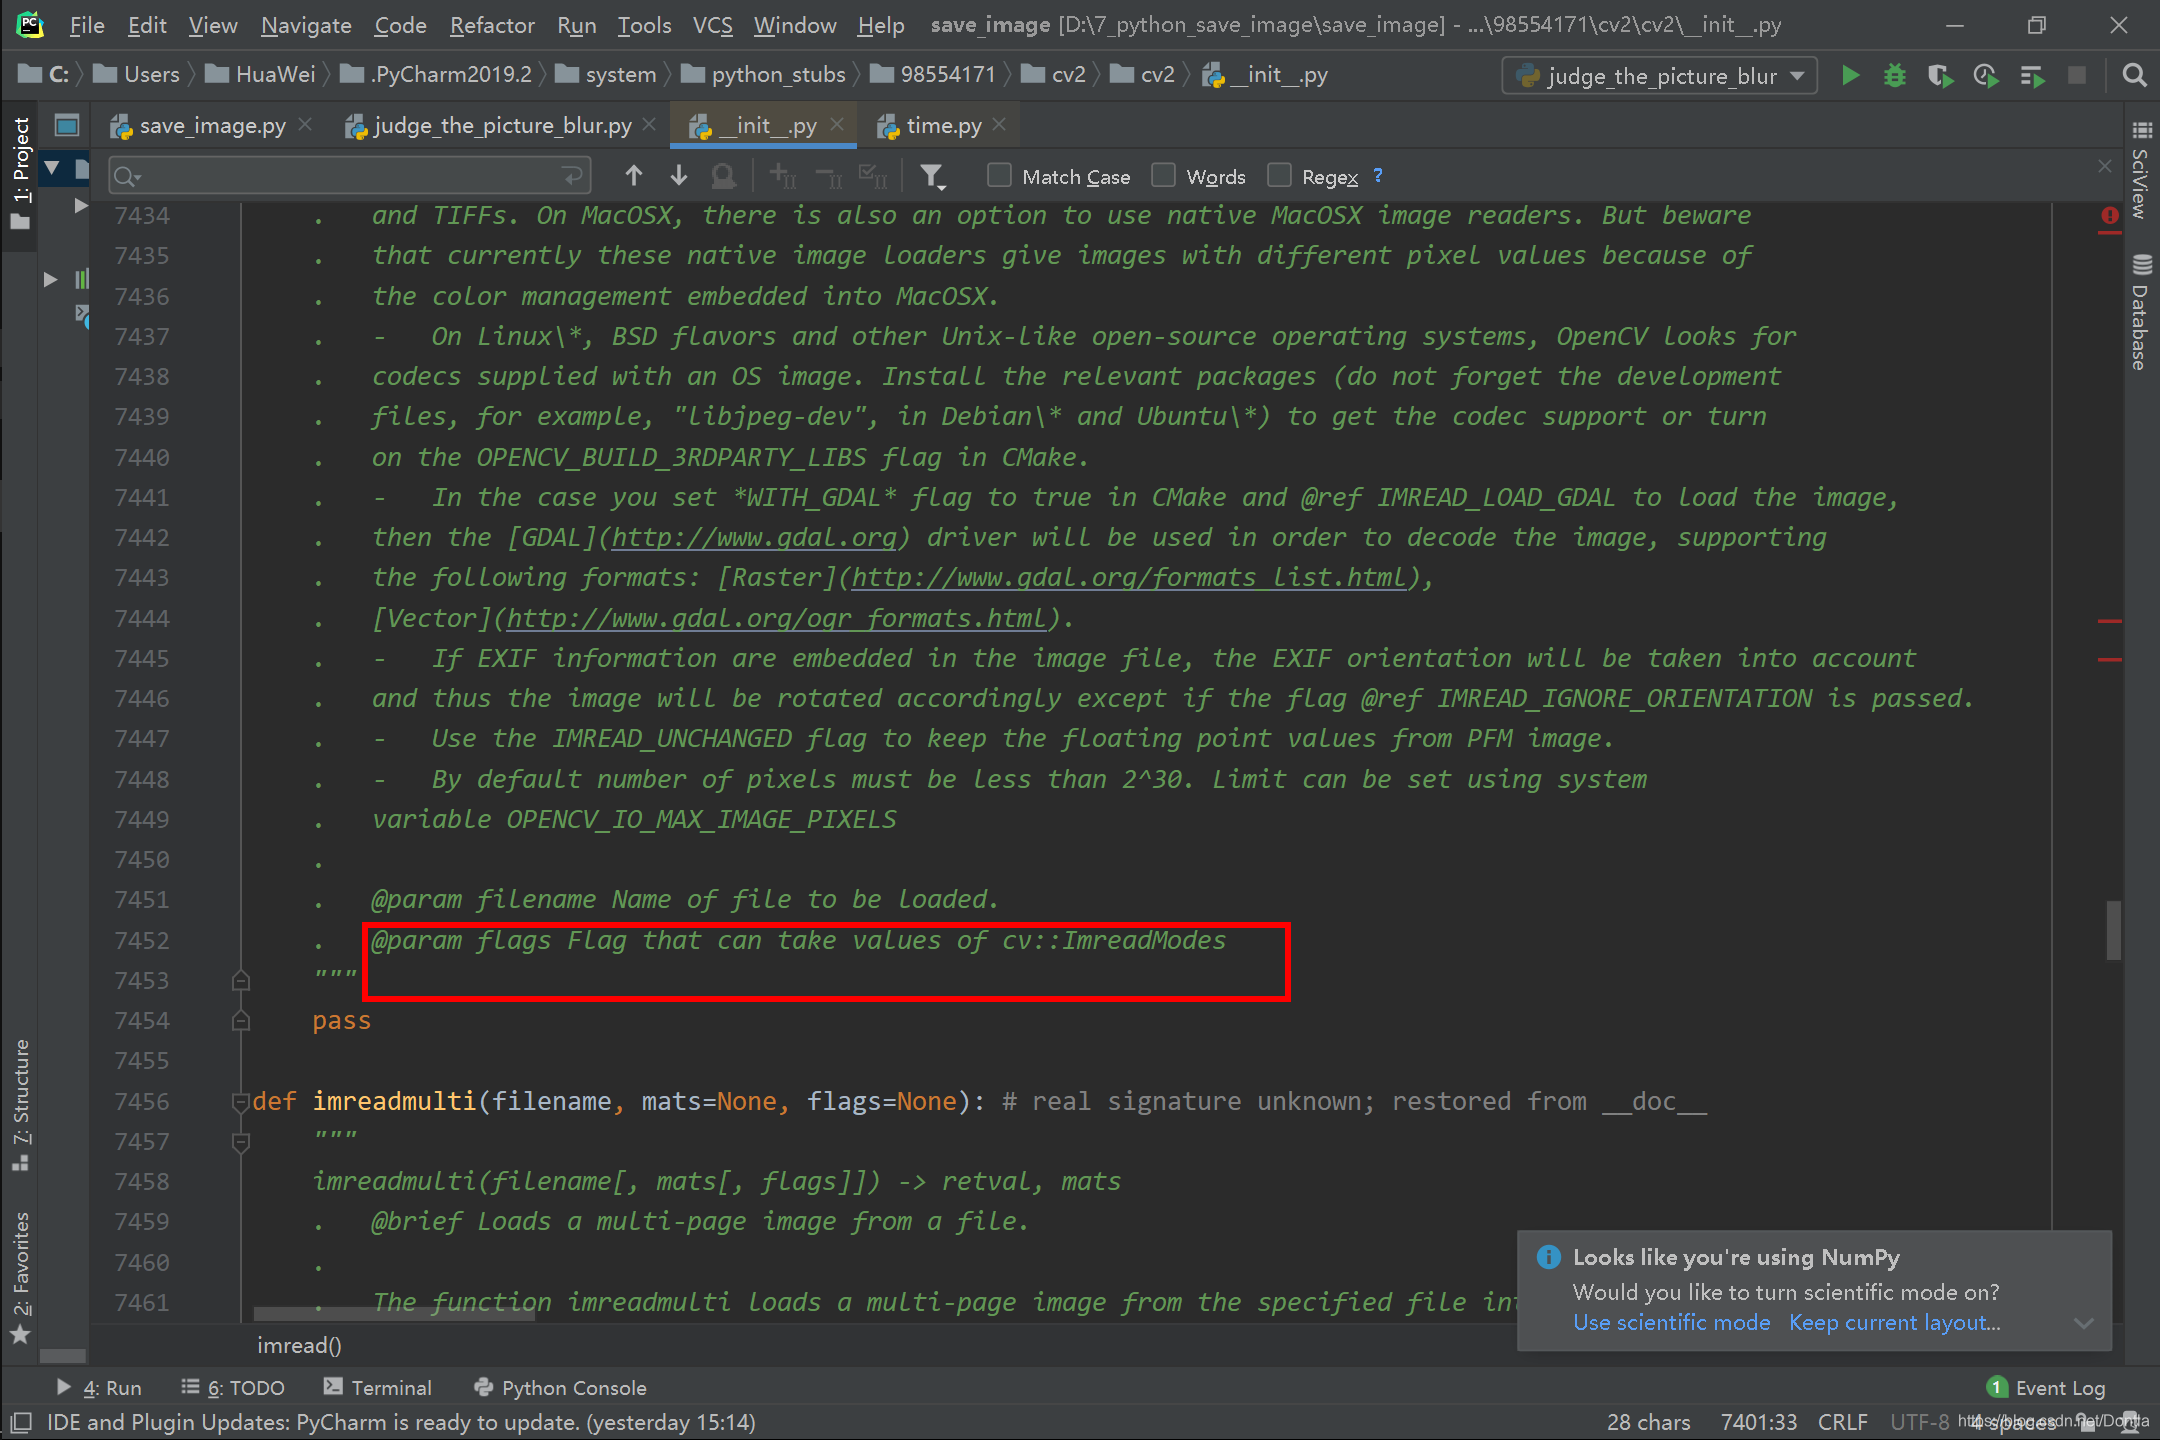Open the SciView side panel
The width and height of the screenshot is (2160, 1440).
point(2141,171)
